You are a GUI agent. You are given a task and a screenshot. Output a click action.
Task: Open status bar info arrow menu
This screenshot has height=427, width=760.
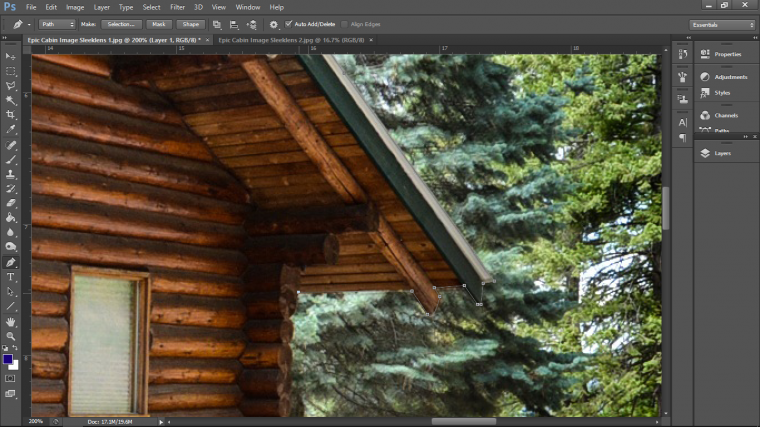click(x=161, y=422)
